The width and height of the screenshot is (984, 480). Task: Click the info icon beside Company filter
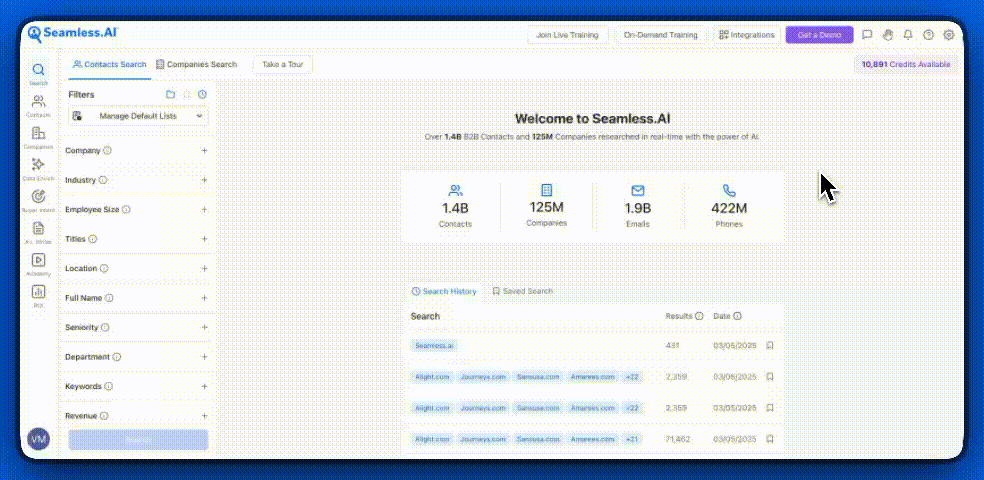tap(107, 151)
